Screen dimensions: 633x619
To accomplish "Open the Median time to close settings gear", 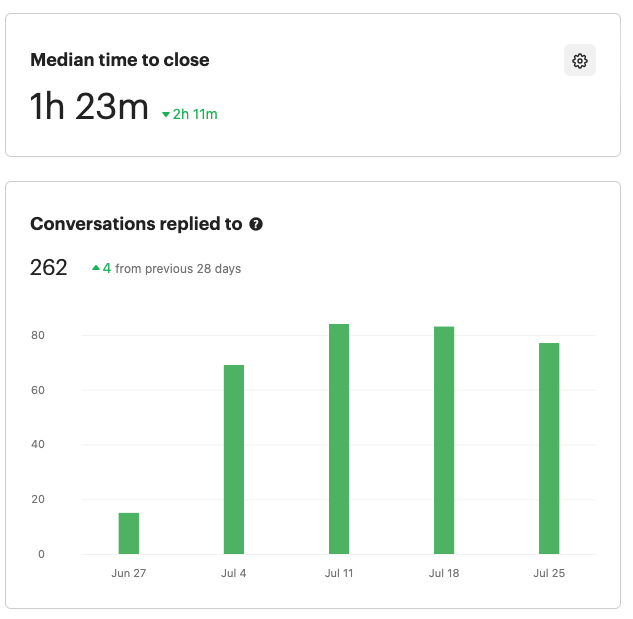I will tap(580, 61).
